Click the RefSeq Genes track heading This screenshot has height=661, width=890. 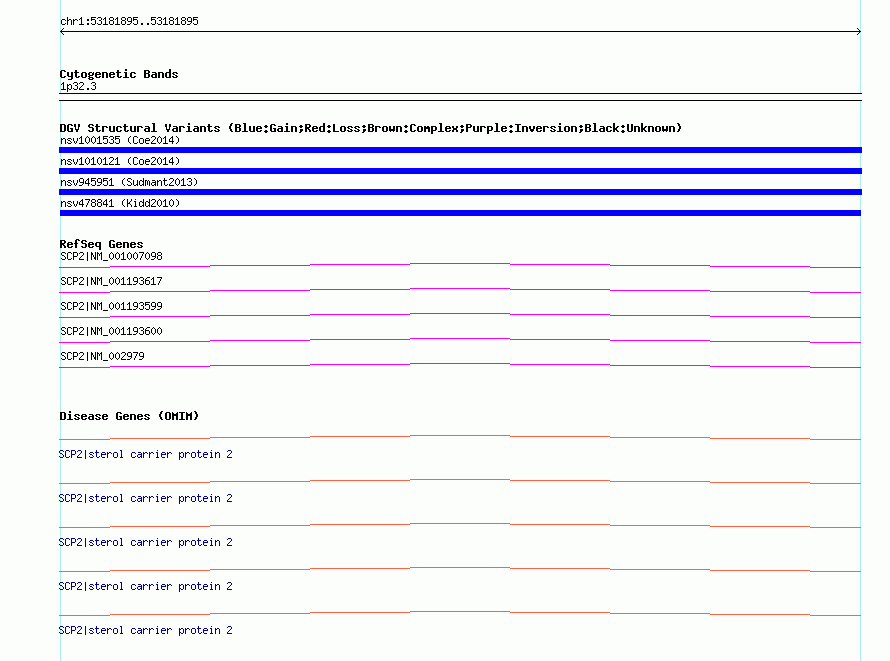point(101,244)
